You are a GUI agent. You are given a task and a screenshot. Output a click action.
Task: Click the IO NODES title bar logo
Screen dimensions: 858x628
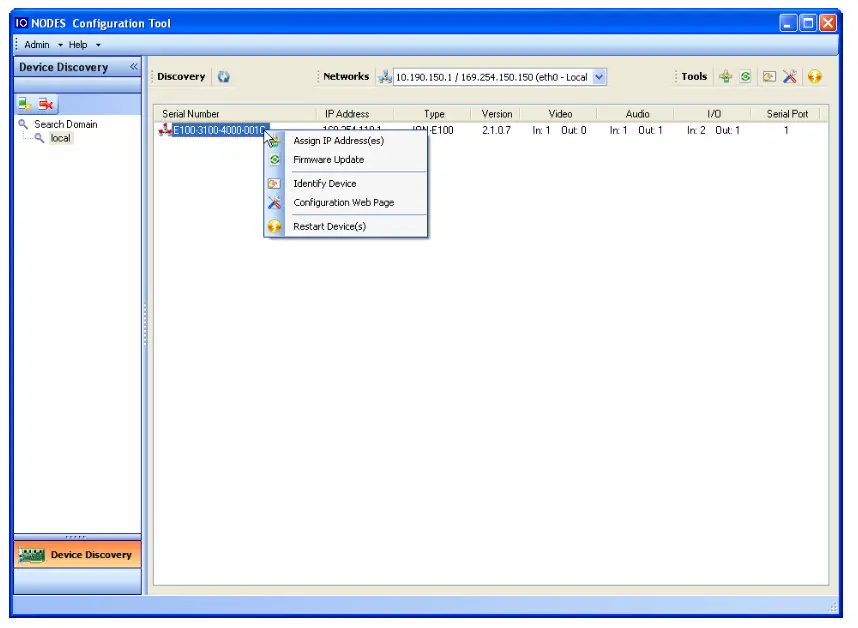(x=21, y=23)
